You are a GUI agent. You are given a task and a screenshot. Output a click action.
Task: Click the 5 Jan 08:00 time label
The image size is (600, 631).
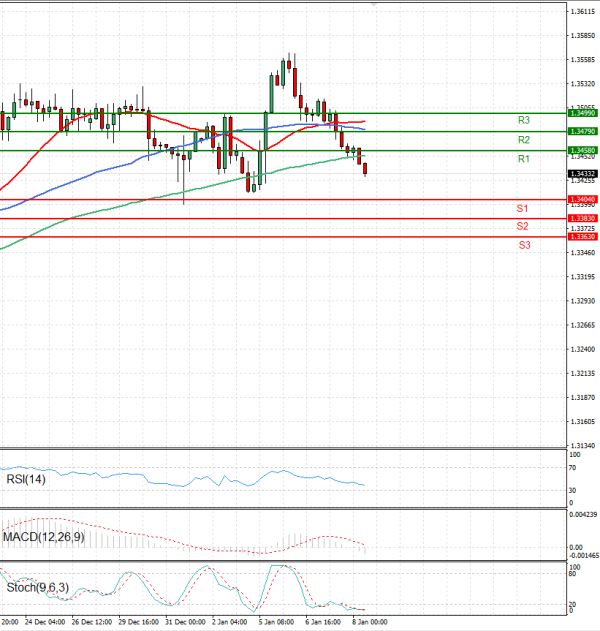(274, 622)
